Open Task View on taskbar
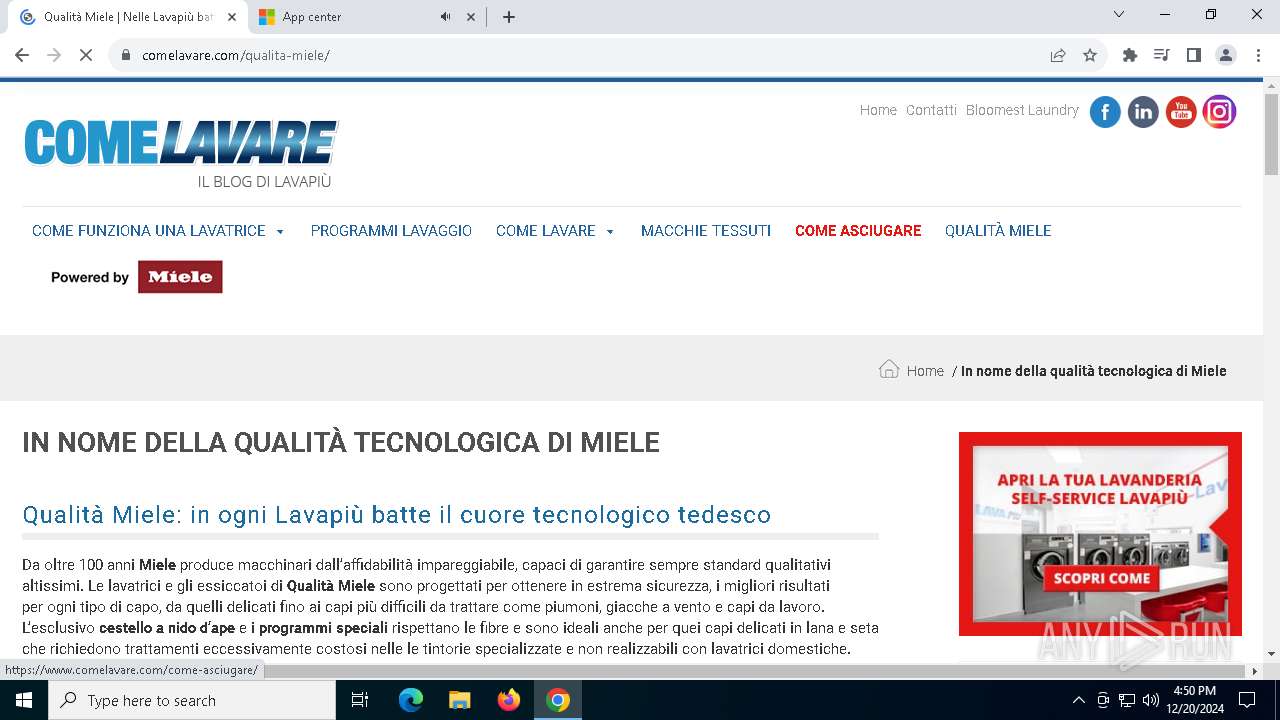 [x=360, y=700]
